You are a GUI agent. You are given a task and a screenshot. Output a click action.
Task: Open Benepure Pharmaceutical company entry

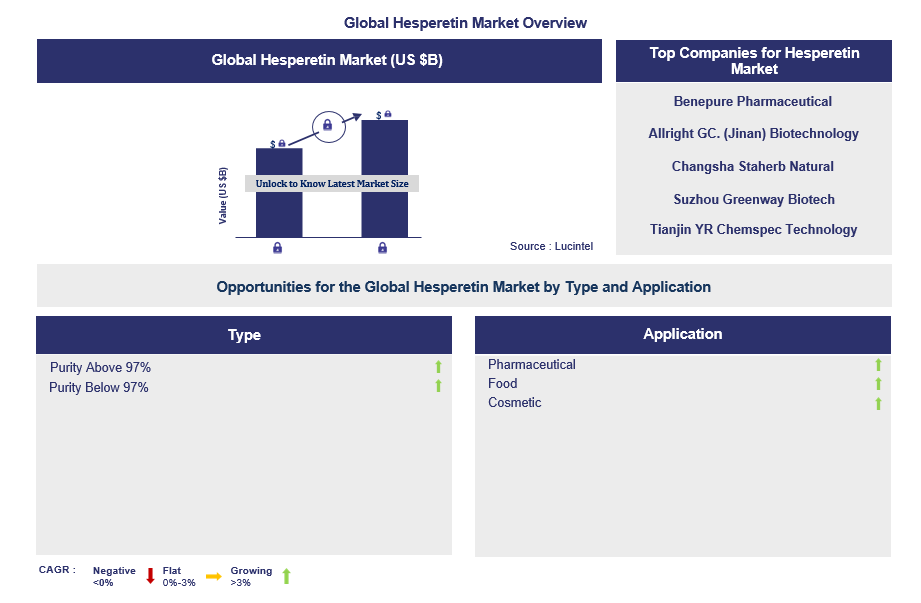753,101
